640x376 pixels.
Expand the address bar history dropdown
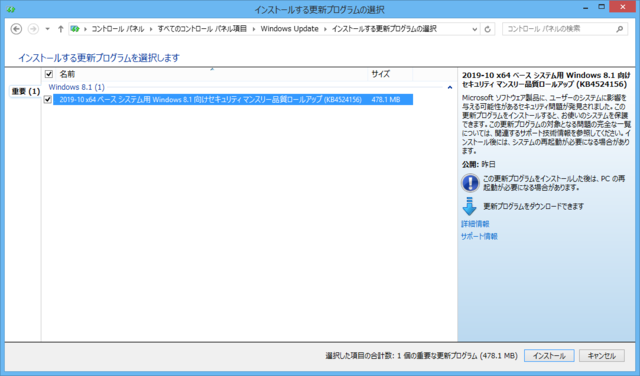(474, 29)
